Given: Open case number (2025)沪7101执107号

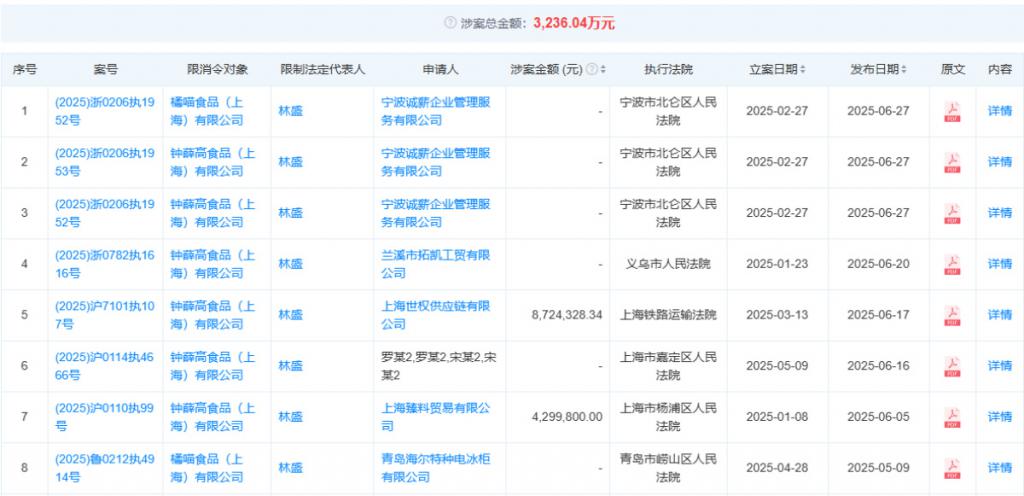Looking at the screenshot, I should pos(105,315).
